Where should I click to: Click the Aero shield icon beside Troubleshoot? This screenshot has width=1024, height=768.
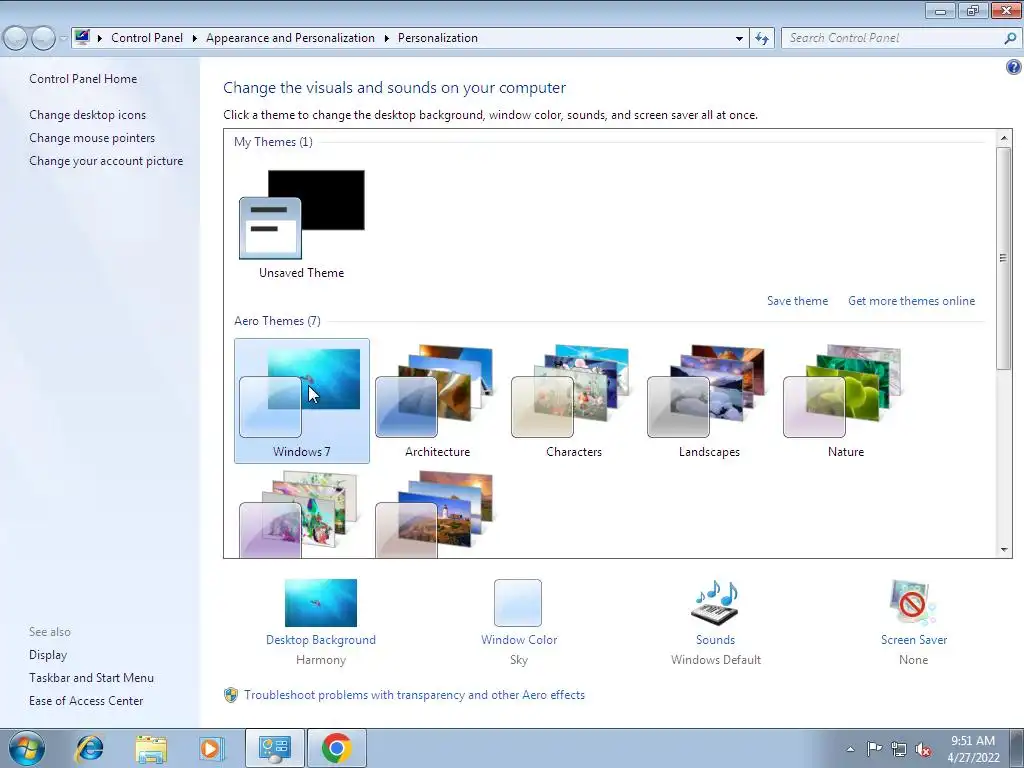(x=231, y=695)
